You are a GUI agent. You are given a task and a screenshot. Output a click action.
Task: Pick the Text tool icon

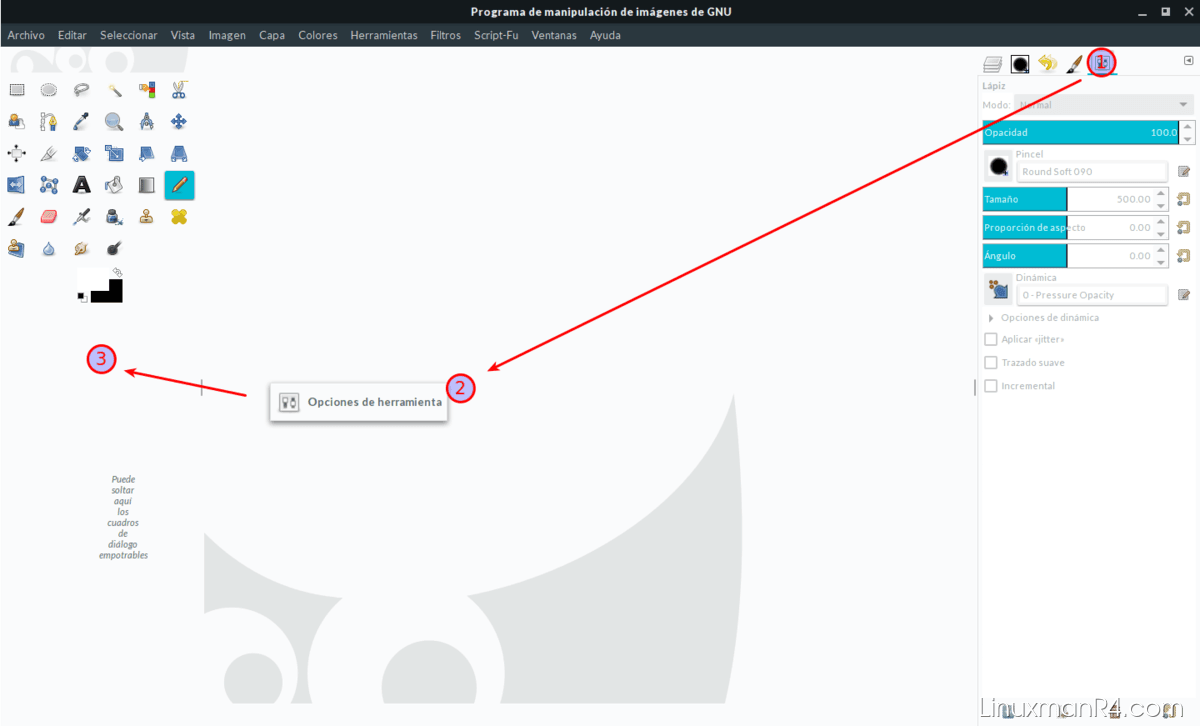[x=82, y=185]
